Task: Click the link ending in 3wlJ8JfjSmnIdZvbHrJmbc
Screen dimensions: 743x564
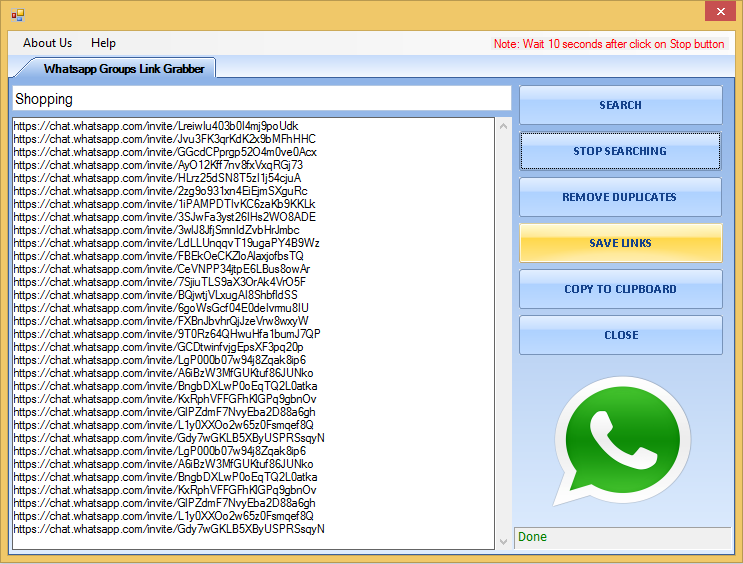Action: tap(156, 230)
